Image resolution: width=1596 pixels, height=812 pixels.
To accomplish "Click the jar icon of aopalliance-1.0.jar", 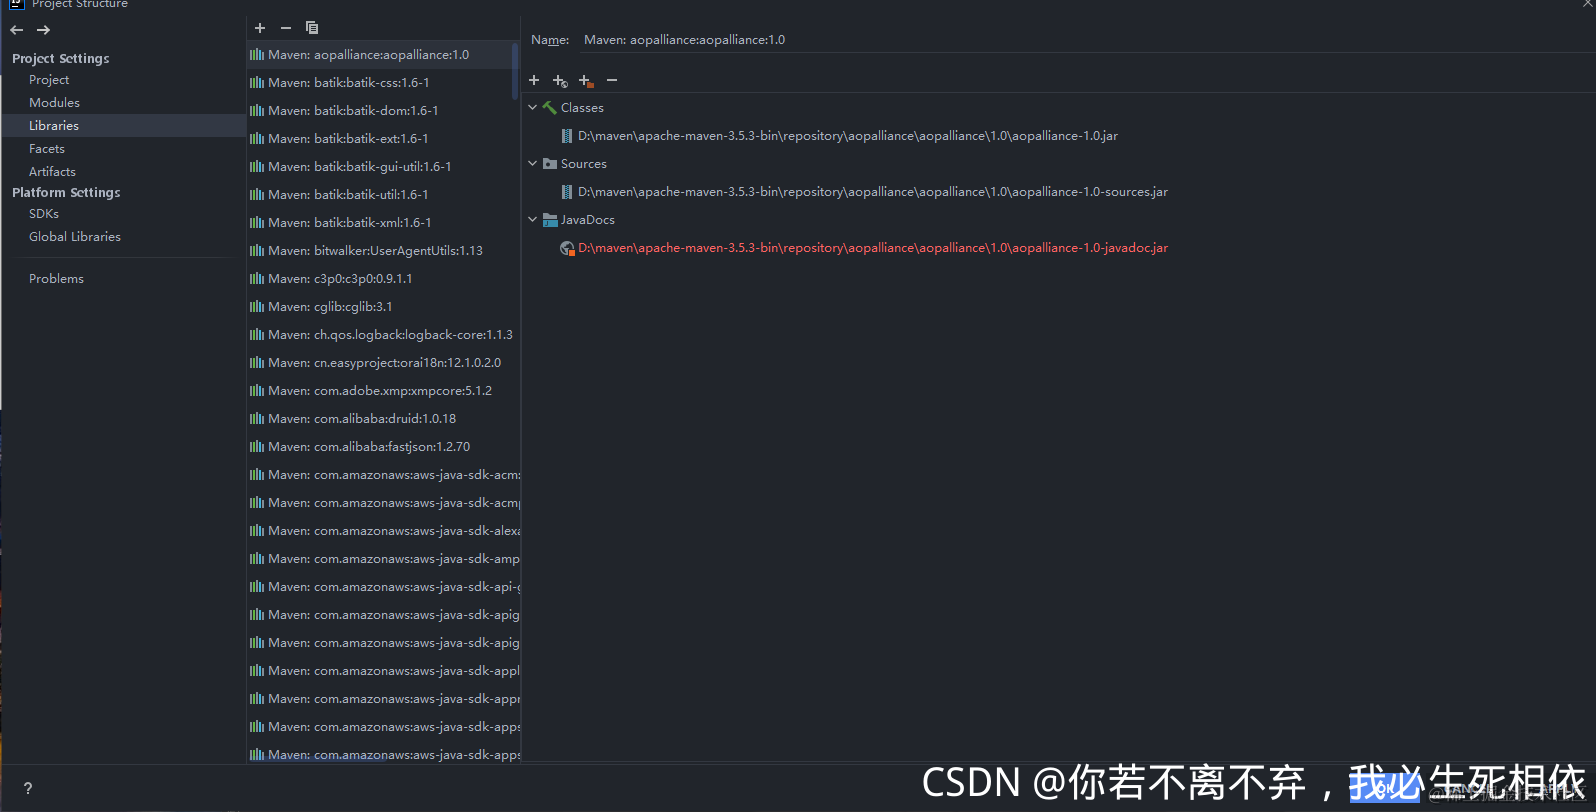I will (x=567, y=136).
